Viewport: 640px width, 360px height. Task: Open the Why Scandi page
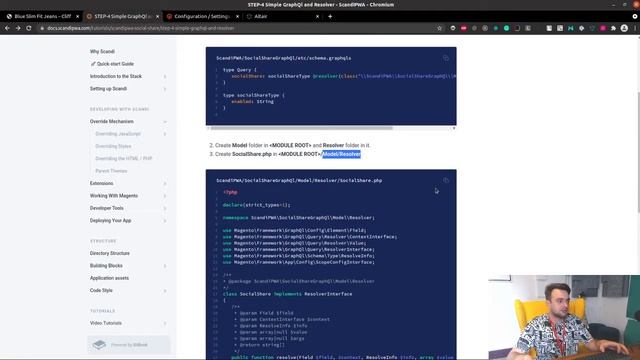[102, 51]
